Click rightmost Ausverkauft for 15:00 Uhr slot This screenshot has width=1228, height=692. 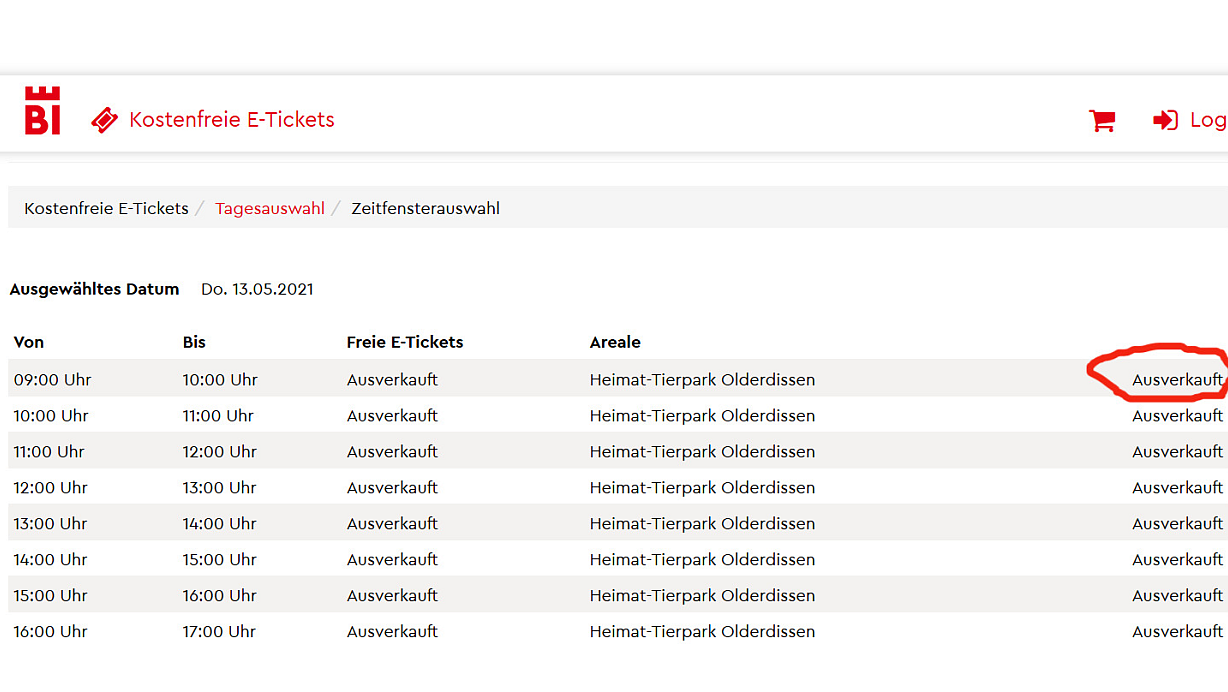pyautogui.click(x=1177, y=596)
